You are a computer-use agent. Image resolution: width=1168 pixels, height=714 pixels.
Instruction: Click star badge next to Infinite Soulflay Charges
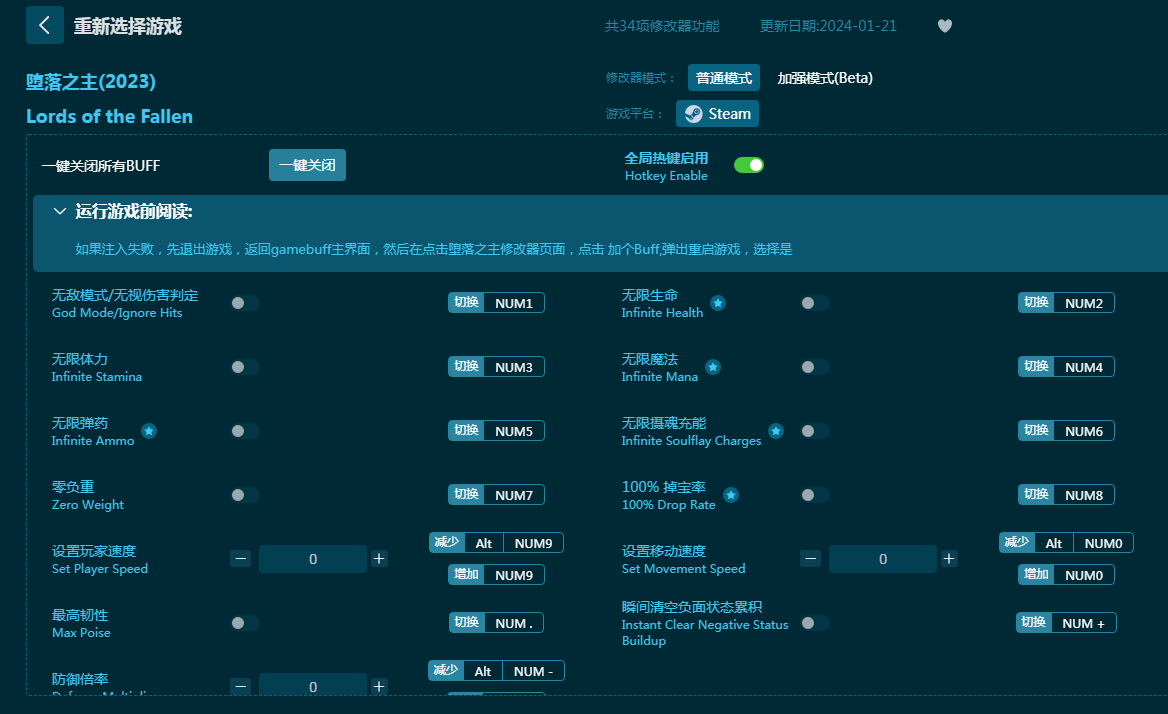(x=776, y=431)
